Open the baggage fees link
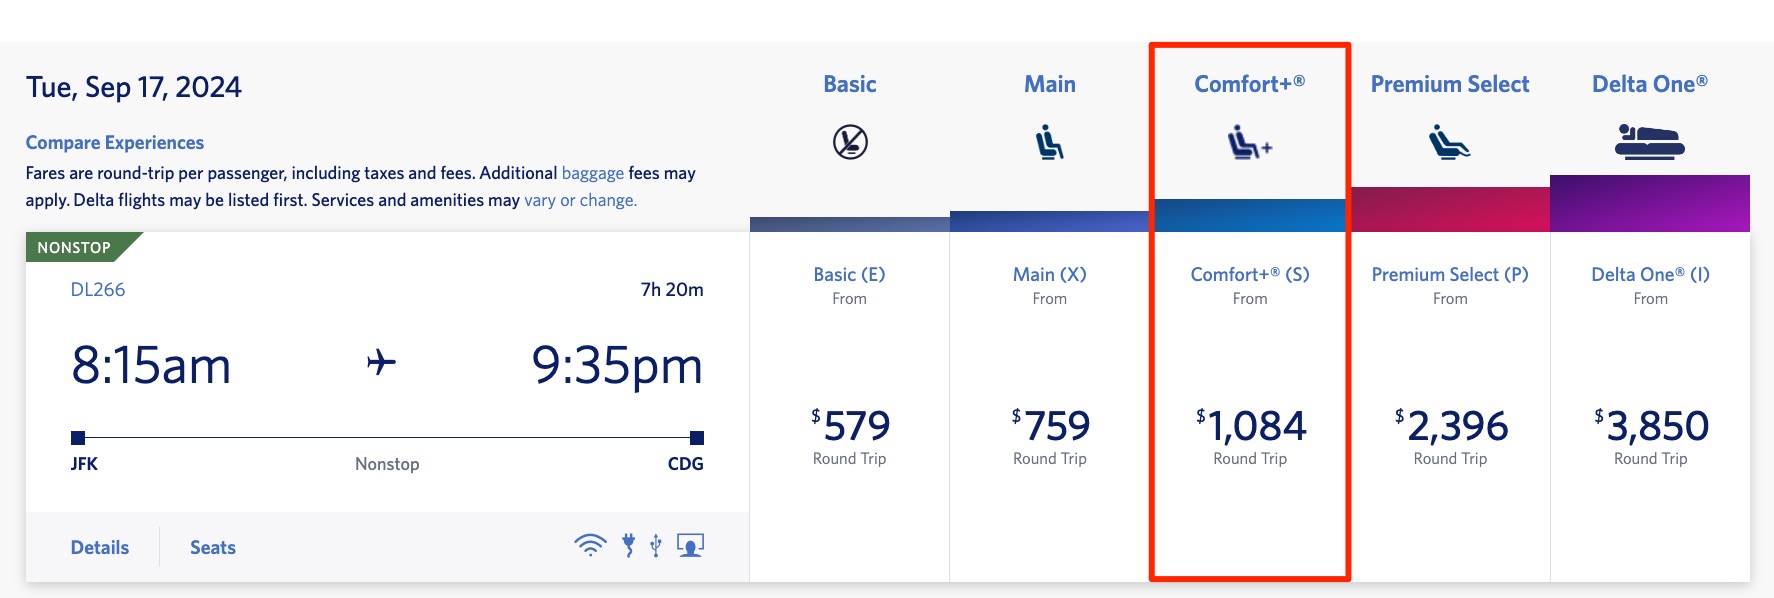 590,172
